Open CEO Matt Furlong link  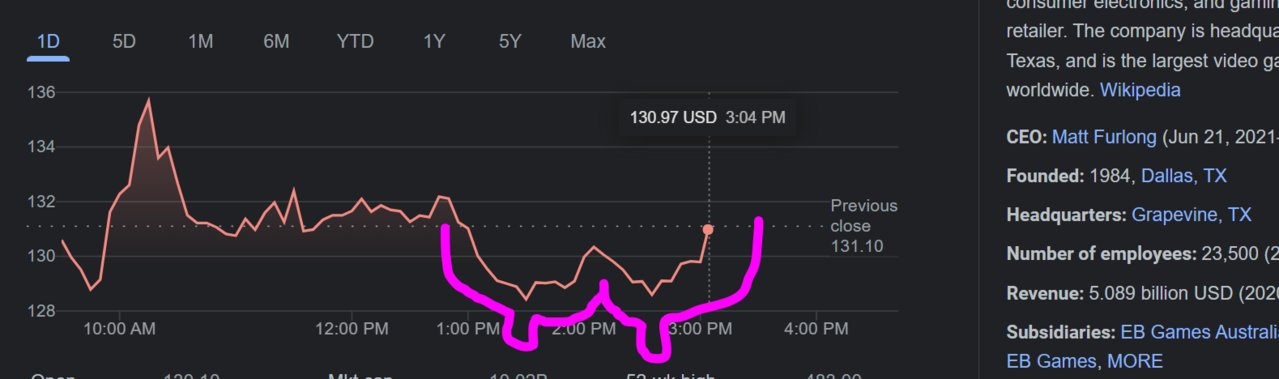point(1104,137)
